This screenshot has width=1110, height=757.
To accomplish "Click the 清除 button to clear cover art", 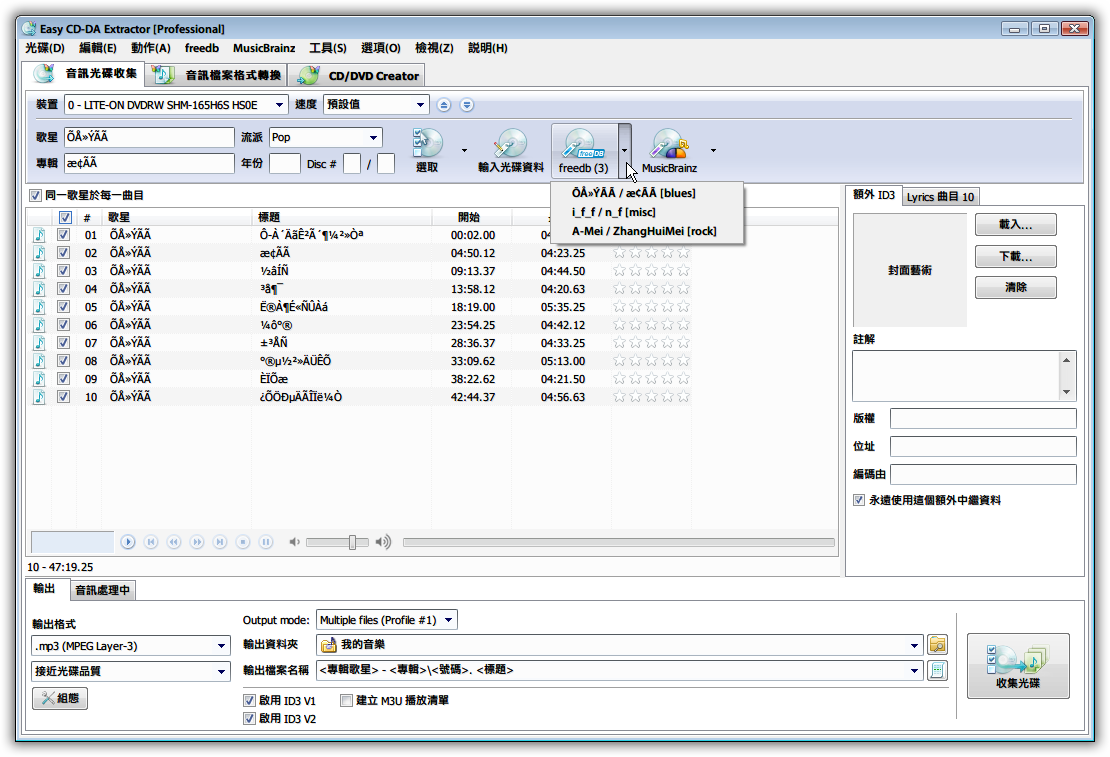I will click(x=1015, y=287).
